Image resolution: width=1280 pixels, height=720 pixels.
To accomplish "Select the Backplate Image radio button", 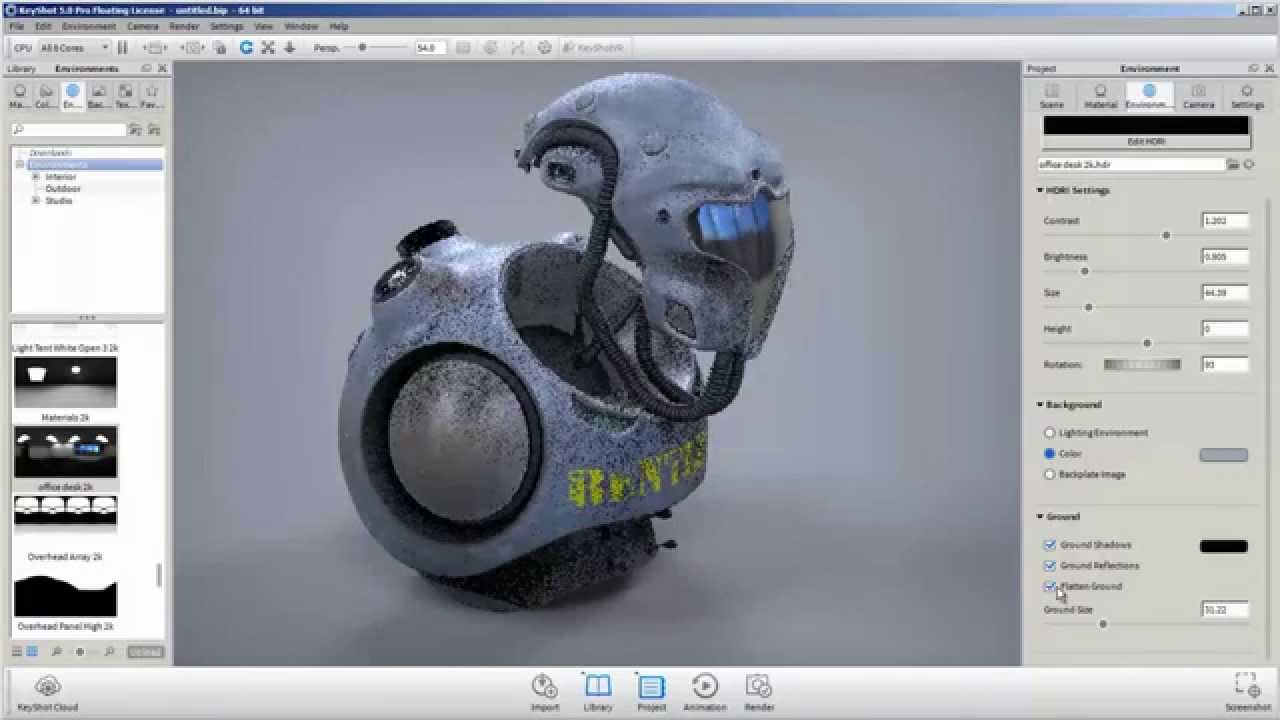I will [1050, 474].
